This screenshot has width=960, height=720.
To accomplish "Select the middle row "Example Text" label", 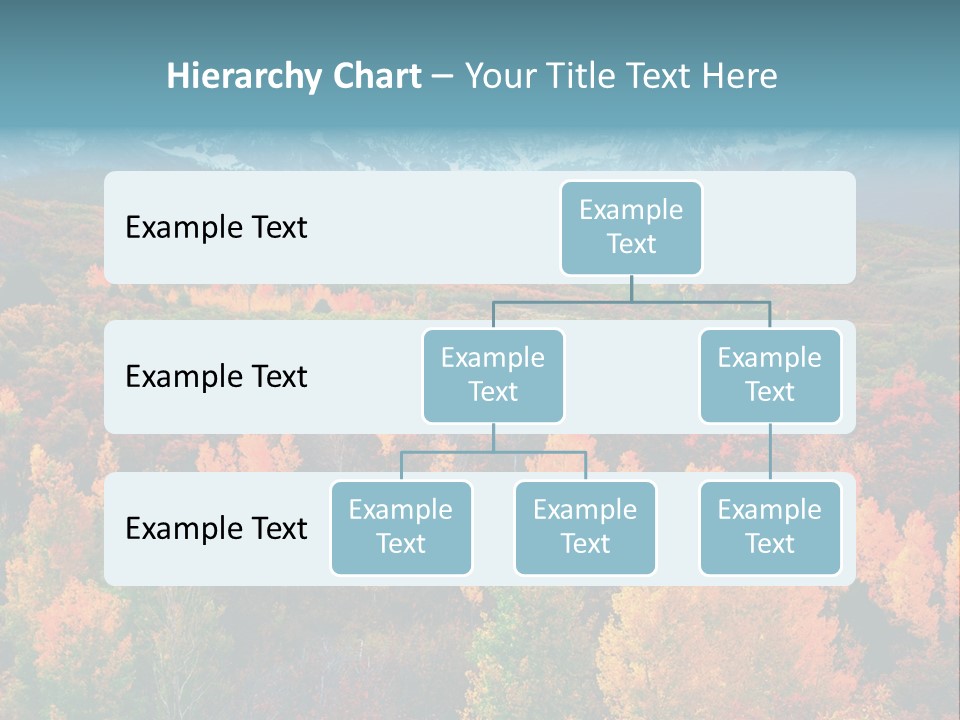I will 216,376.
